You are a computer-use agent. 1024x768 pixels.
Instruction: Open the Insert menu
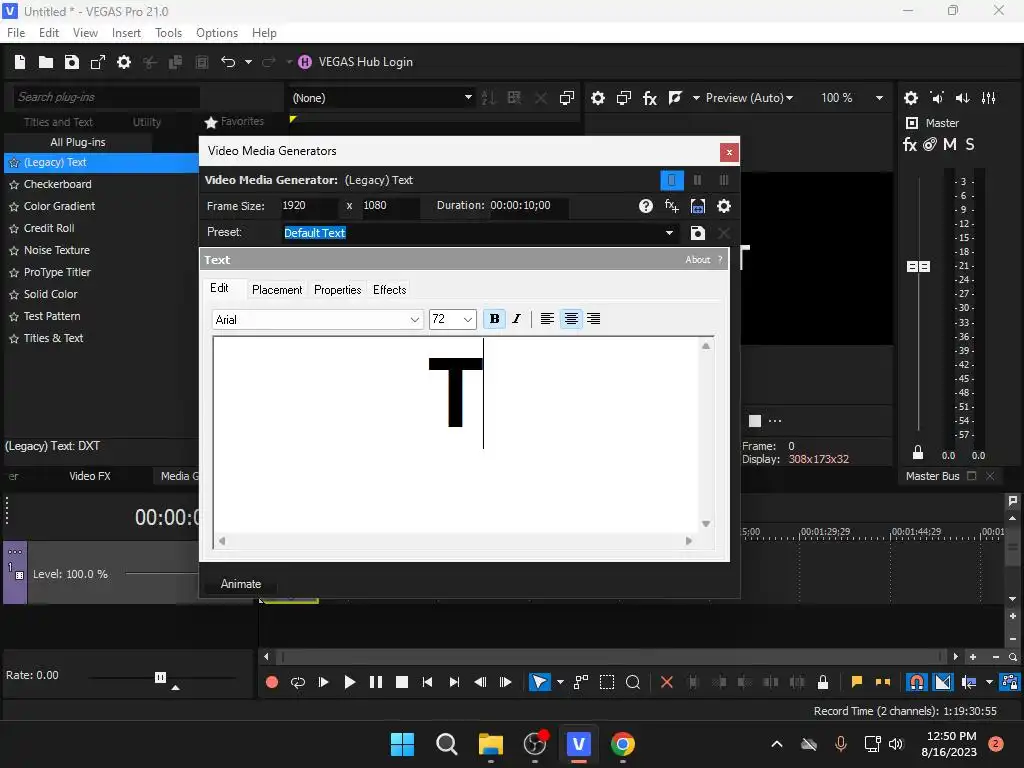click(126, 33)
